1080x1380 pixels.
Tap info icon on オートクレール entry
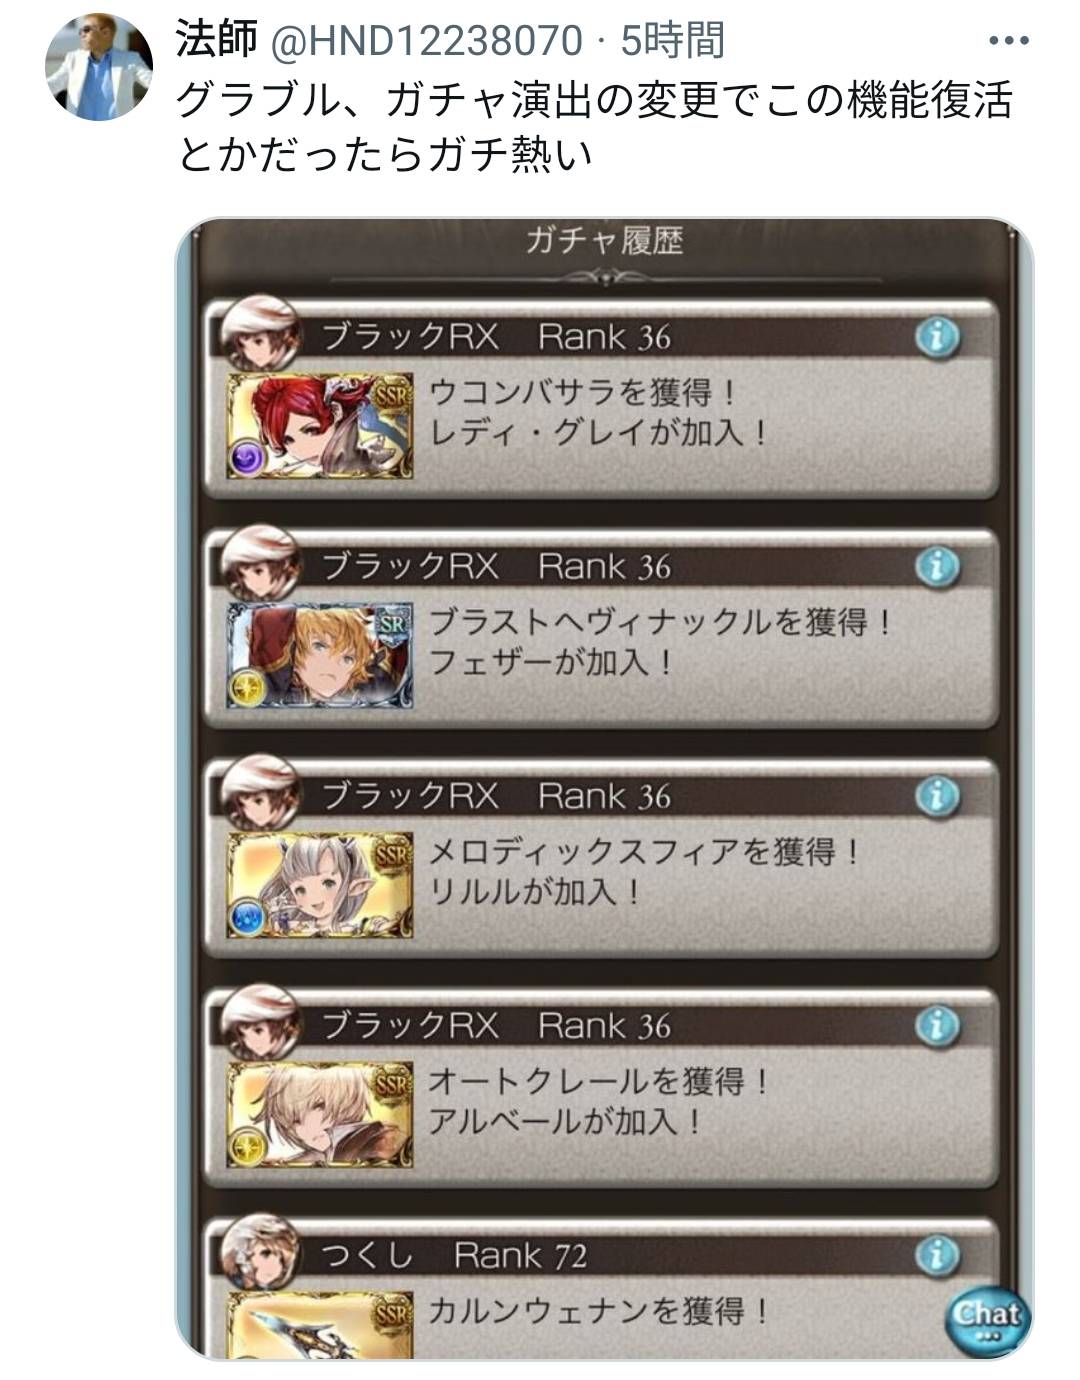point(937,1026)
